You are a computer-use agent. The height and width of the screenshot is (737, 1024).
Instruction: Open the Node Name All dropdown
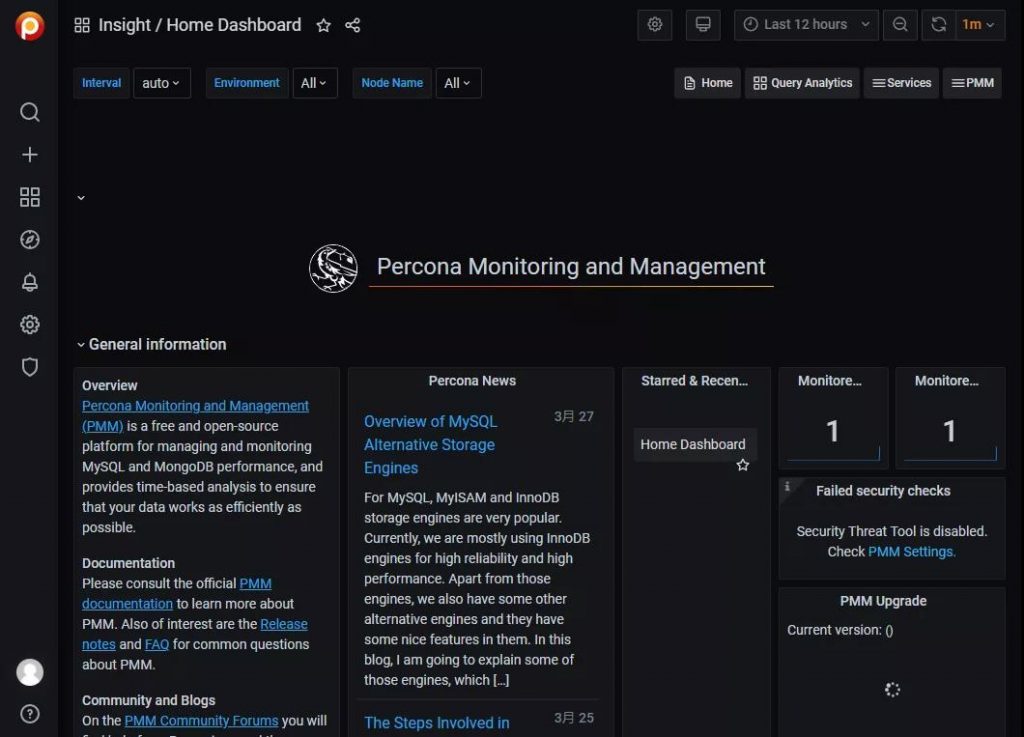pyautogui.click(x=458, y=83)
